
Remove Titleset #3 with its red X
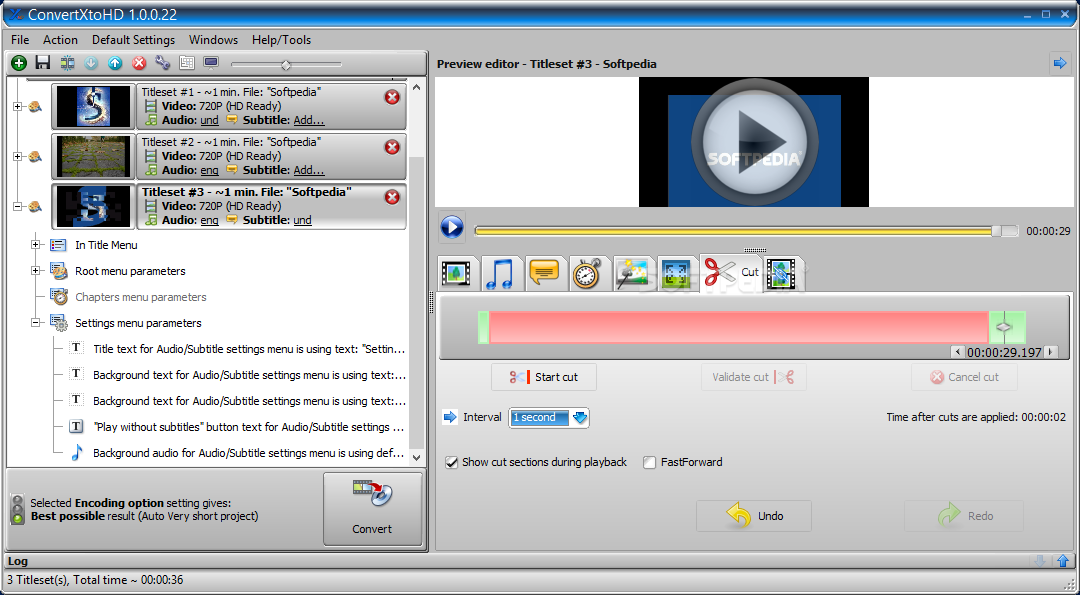(392, 198)
